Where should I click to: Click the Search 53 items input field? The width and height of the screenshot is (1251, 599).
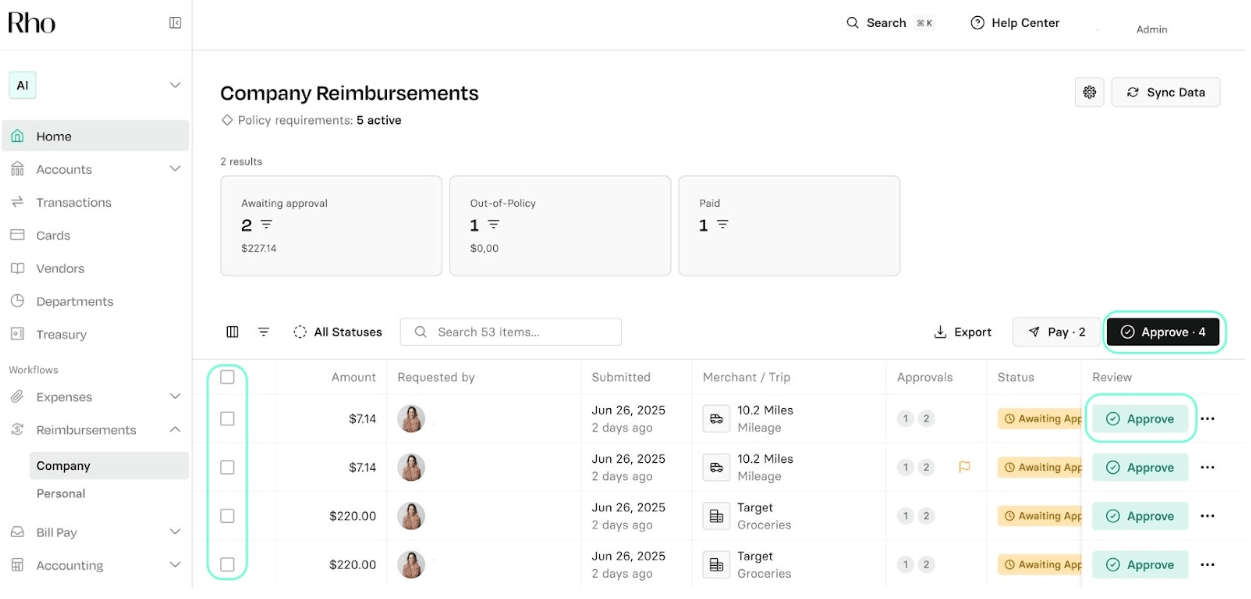(511, 332)
